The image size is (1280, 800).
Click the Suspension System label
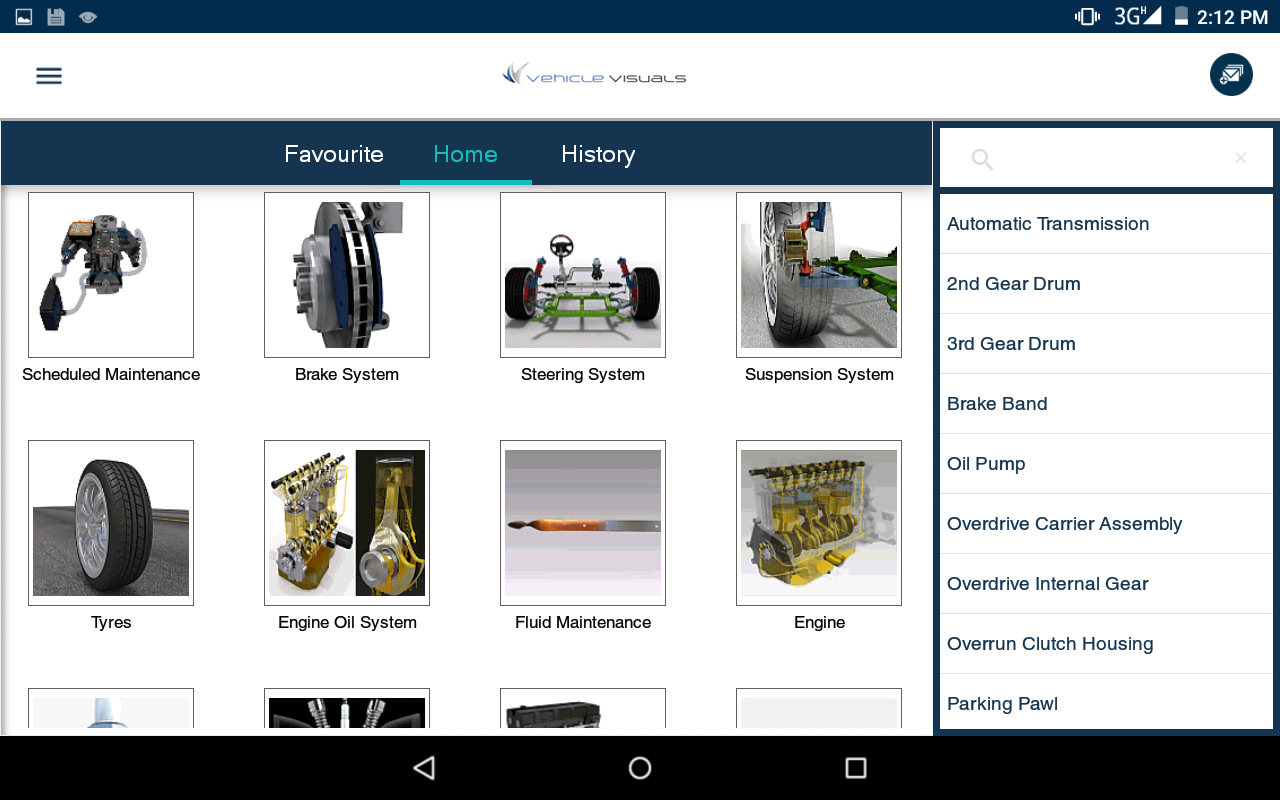click(x=819, y=374)
